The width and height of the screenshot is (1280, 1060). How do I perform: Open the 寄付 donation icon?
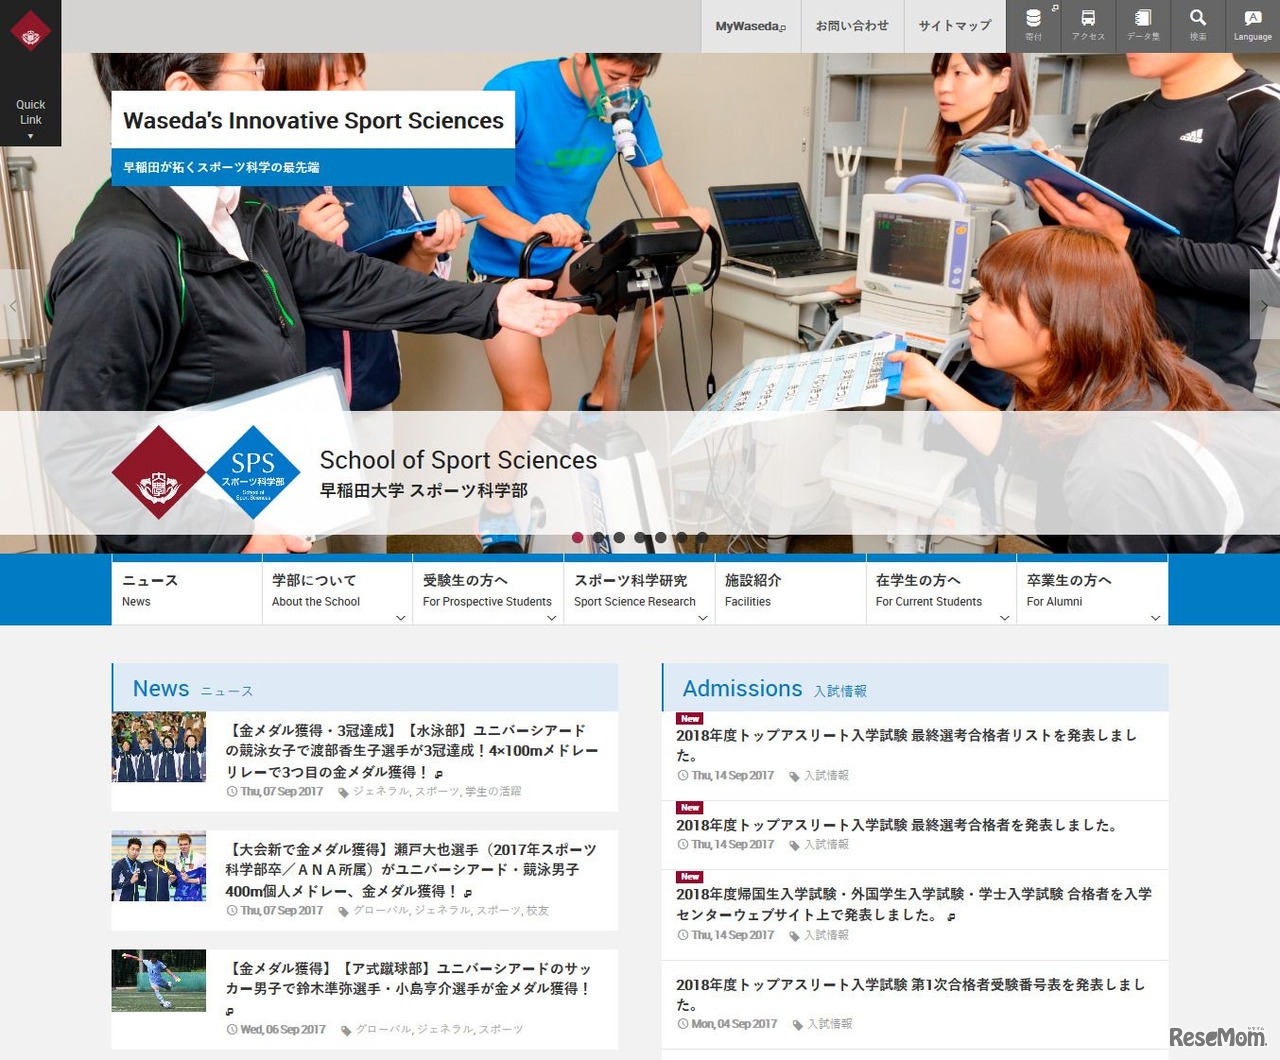pyautogui.click(x=1034, y=26)
